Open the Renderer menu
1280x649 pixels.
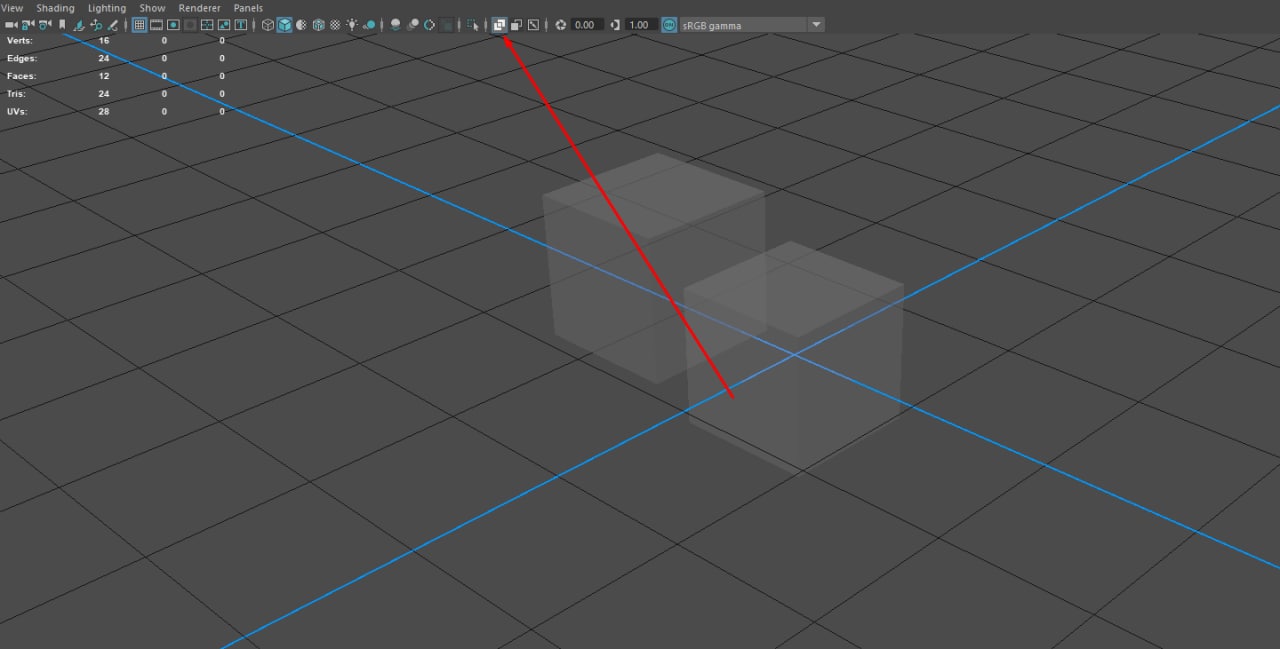point(199,8)
